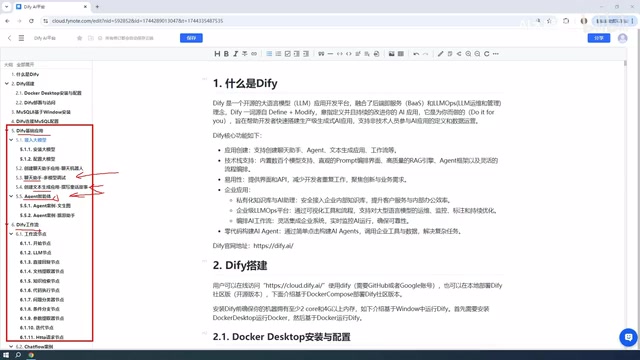The height and width of the screenshot is (360, 640).
Task: Click the blue save button
Action: (191, 38)
